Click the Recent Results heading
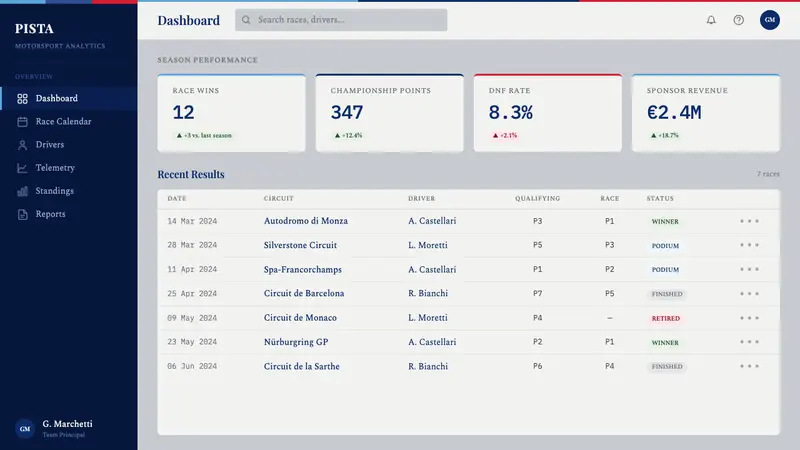The height and width of the screenshot is (450, 800). [x=191, y=174]
